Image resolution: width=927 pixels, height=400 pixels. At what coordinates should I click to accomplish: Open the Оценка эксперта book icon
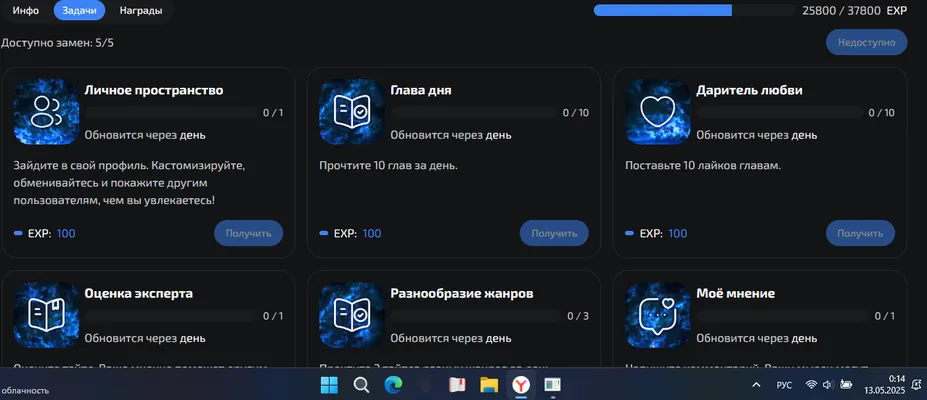(x=46, y=315)
